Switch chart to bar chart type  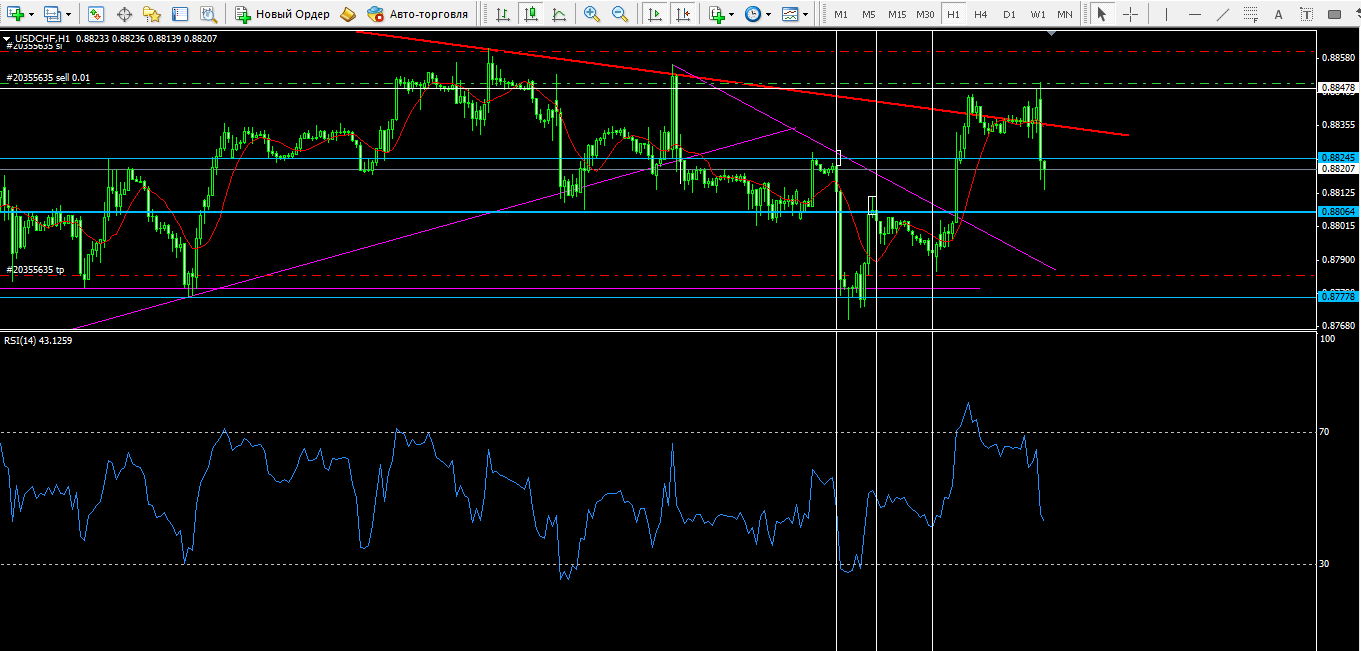(x=502, y=14)
